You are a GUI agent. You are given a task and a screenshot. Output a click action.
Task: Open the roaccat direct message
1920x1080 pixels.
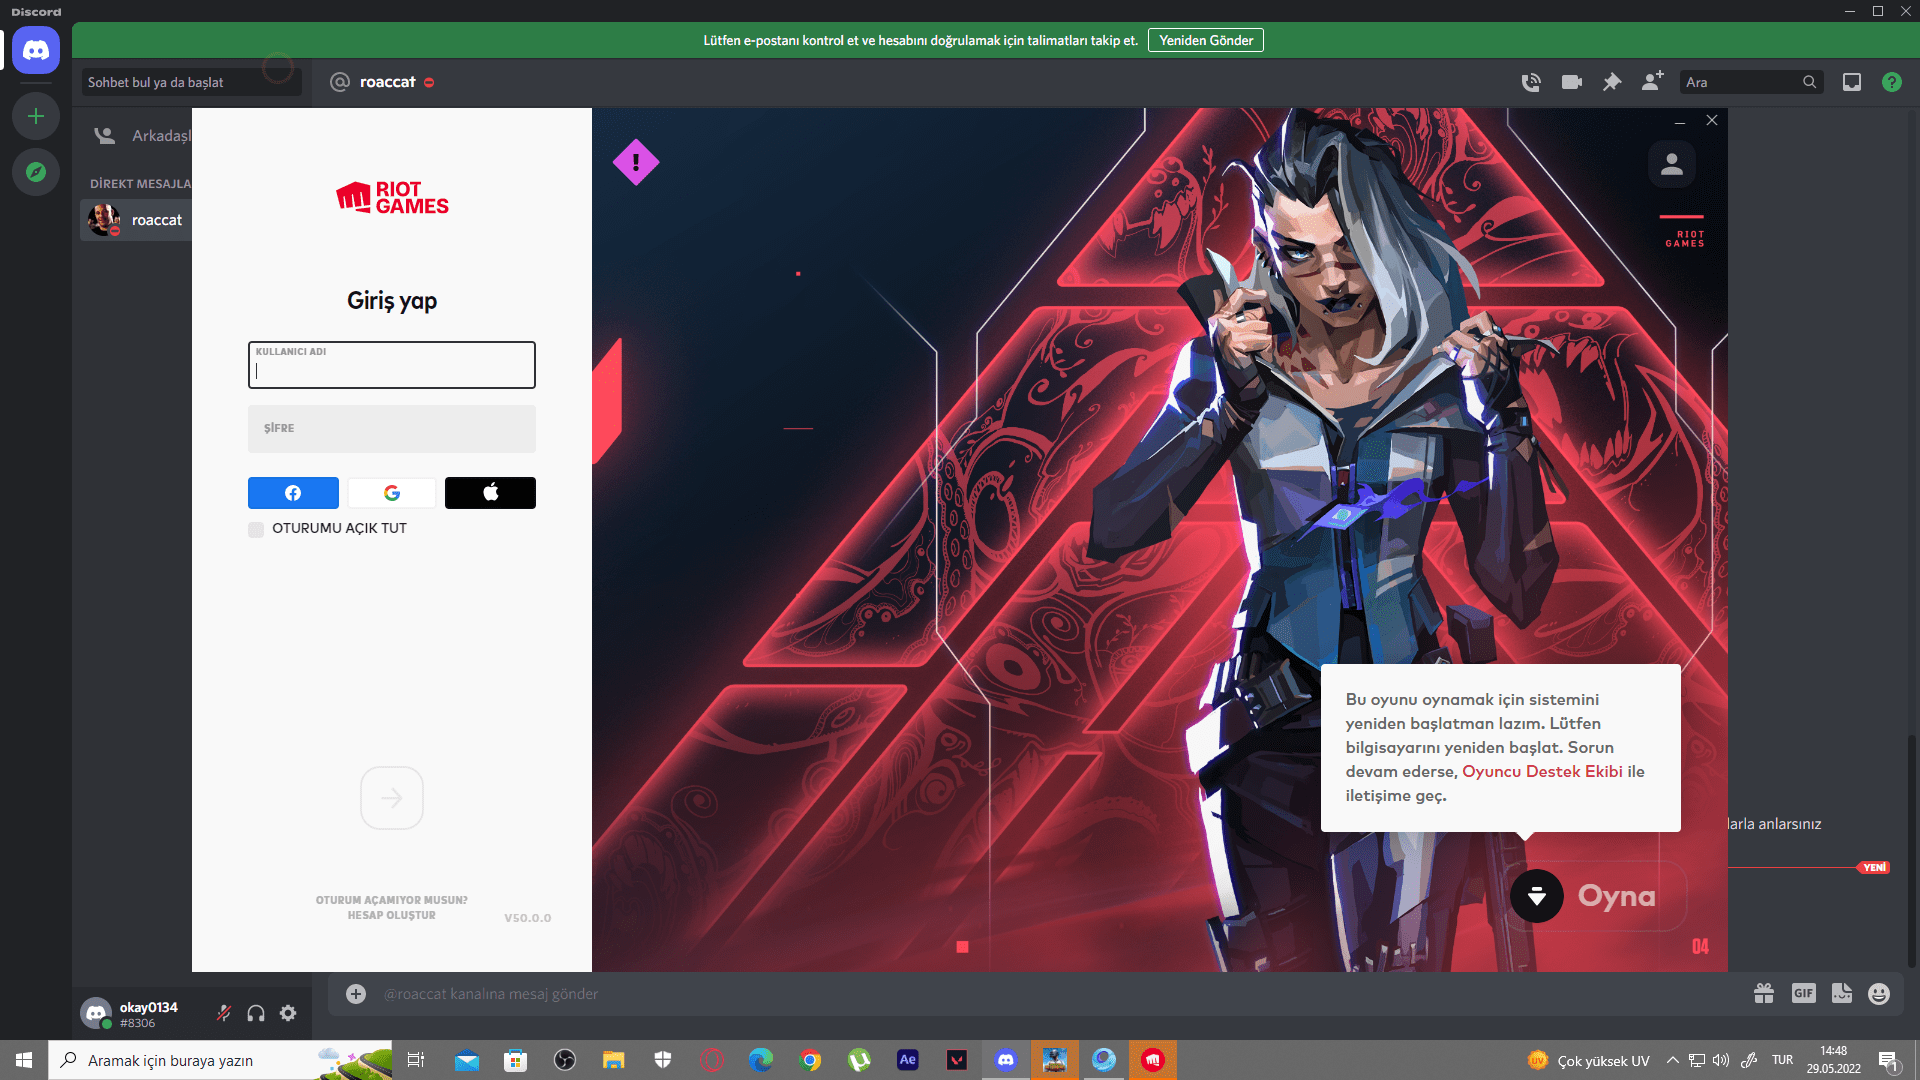[x=136, y=220]
